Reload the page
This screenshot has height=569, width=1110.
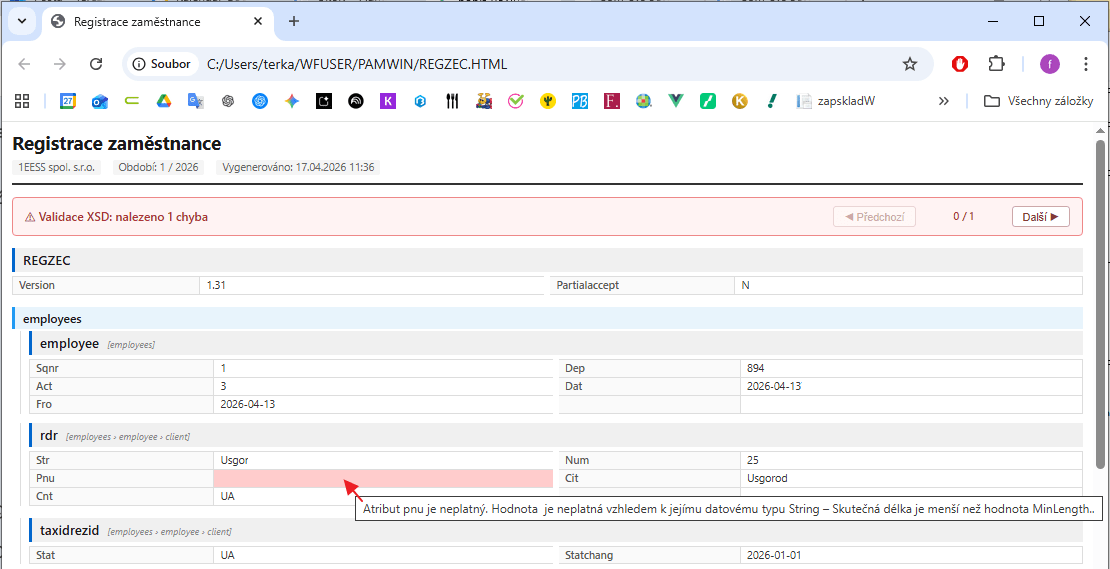pyautogui.click(x=96, y=64)
